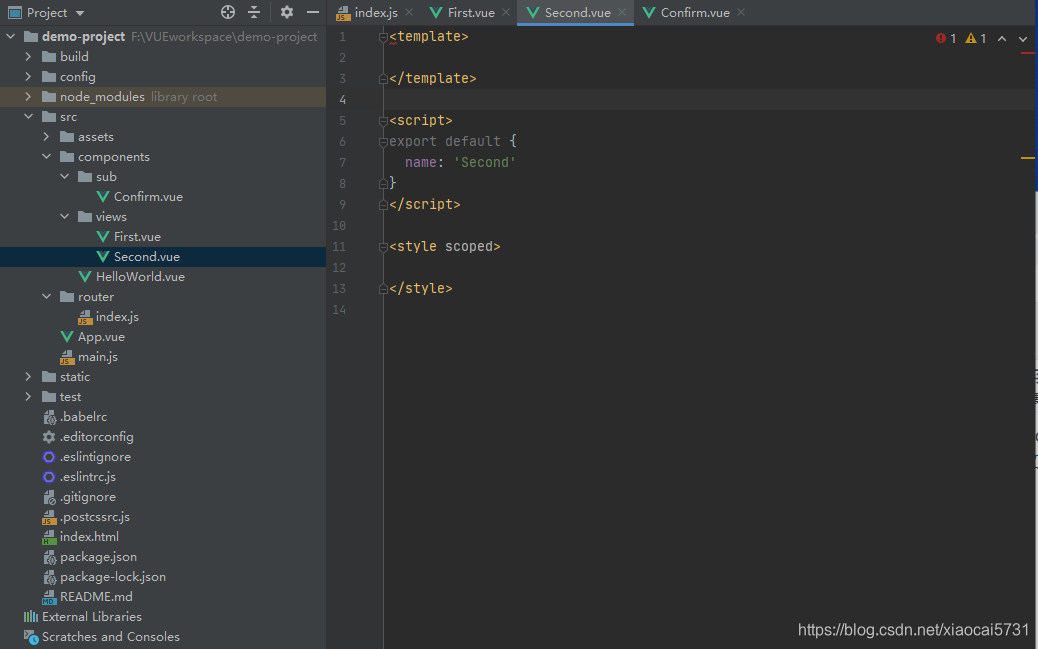Screen dimensions: 1038x649
Task: Fold the template tag on line 1
Action: (383, 37)
